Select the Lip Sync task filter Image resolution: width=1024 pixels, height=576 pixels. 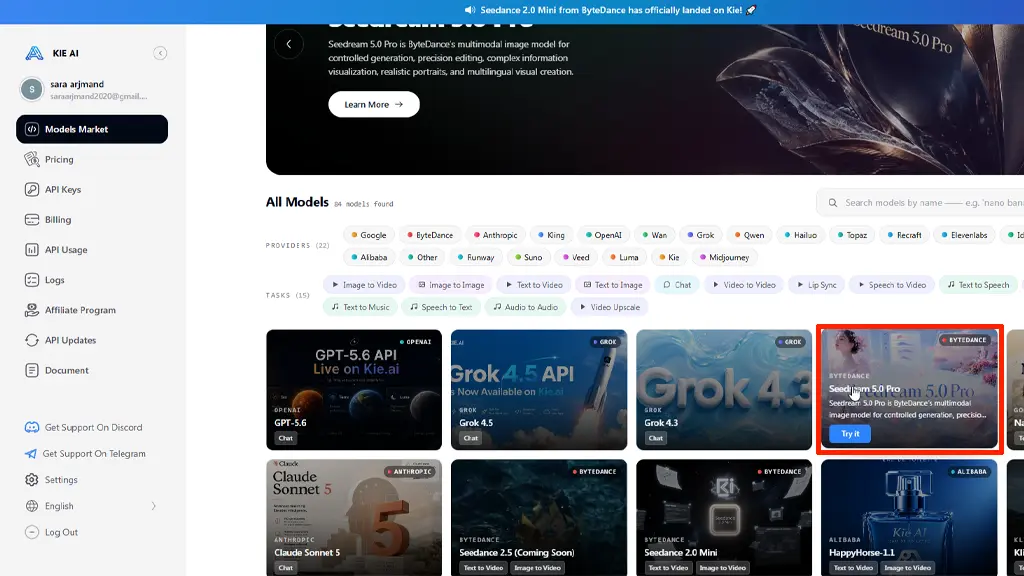pos(816,285)
